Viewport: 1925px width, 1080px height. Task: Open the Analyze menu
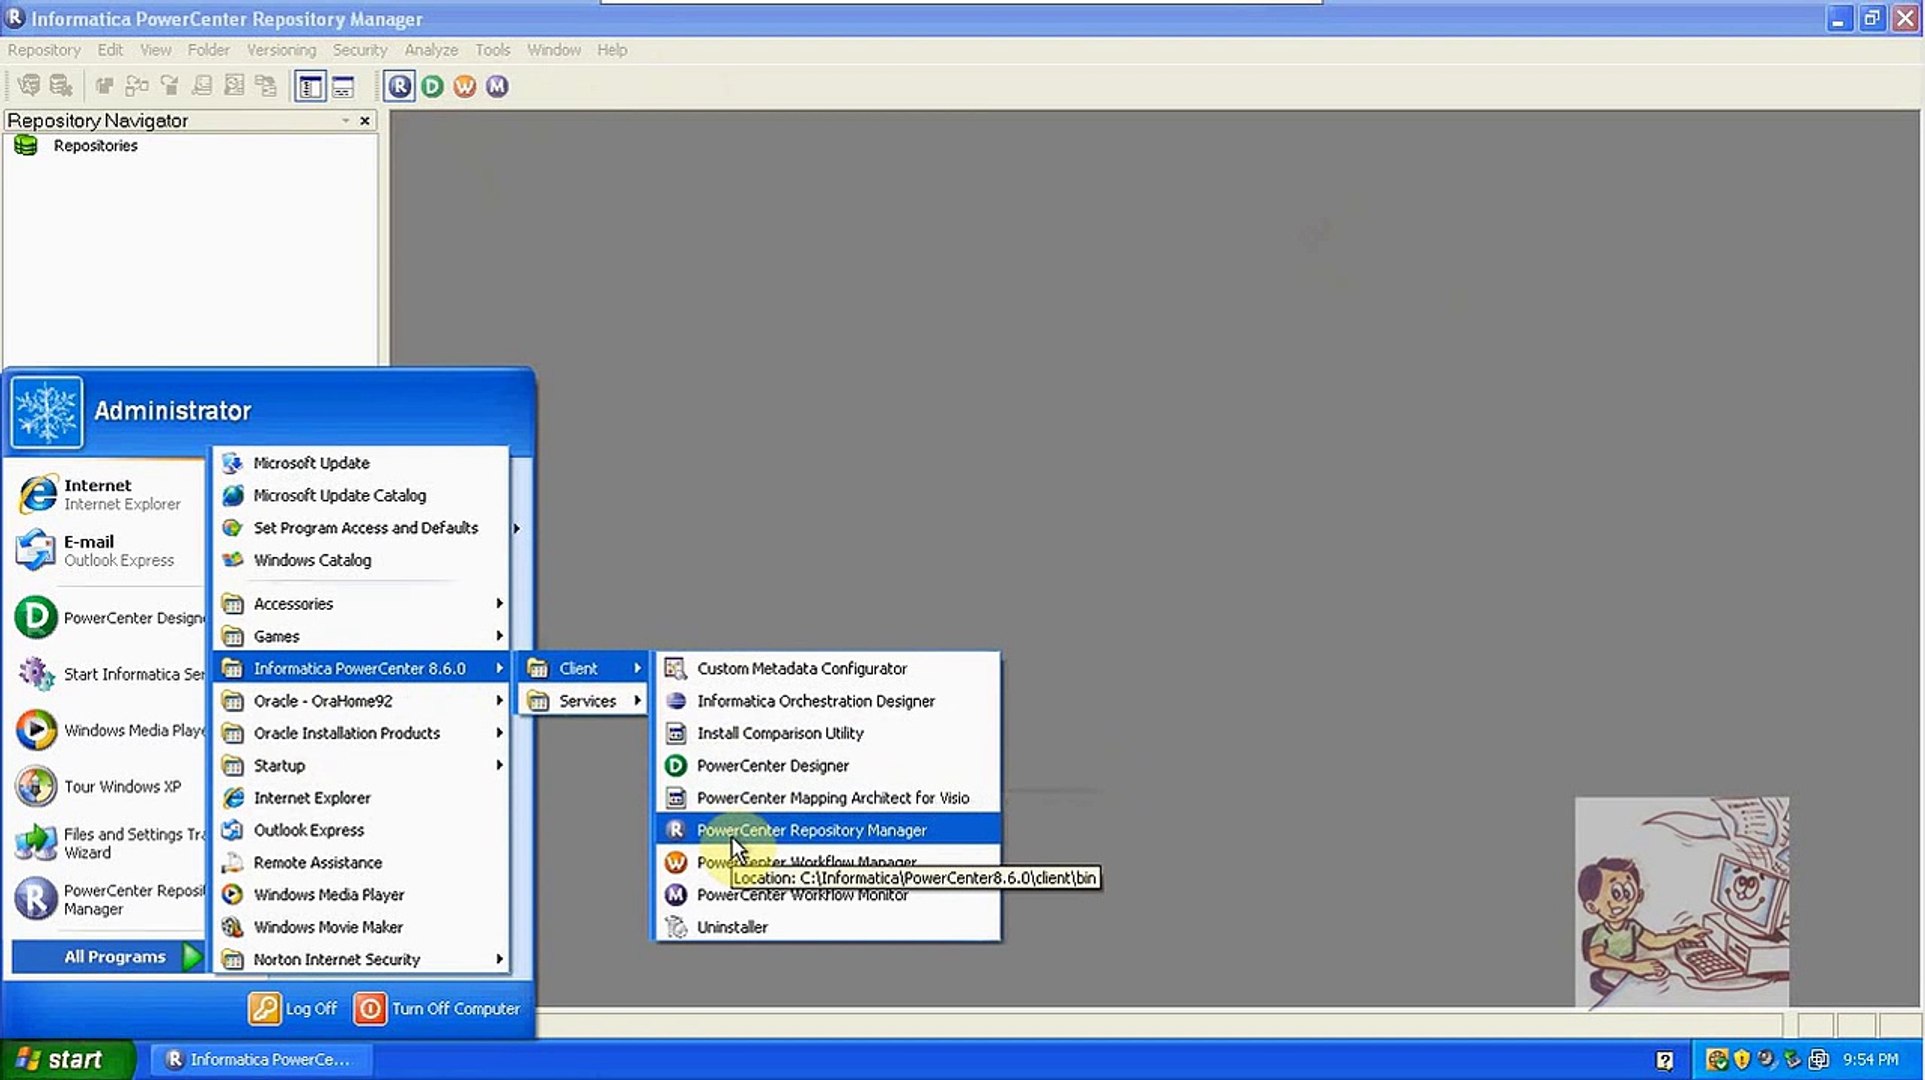click(431, 50)
